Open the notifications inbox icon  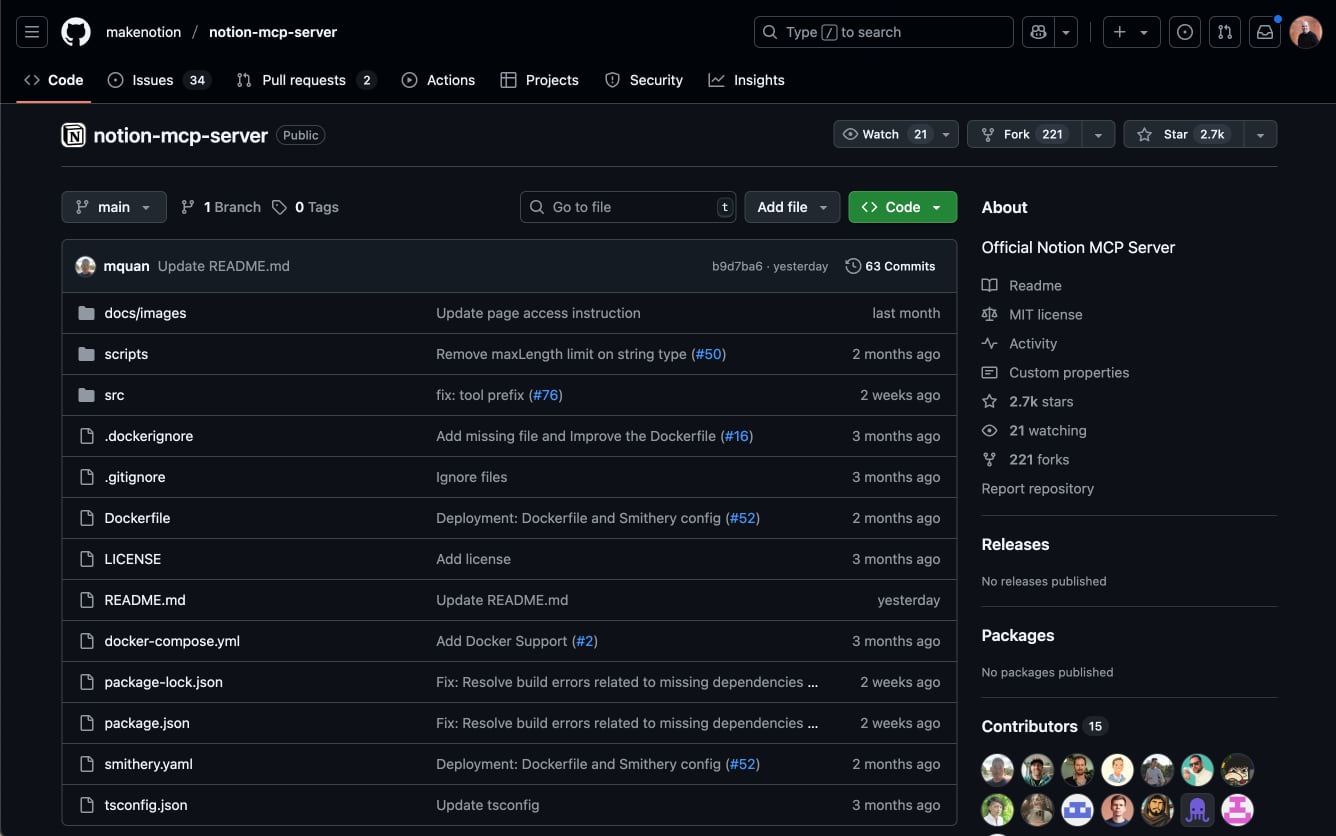(x=1265, y=32)
